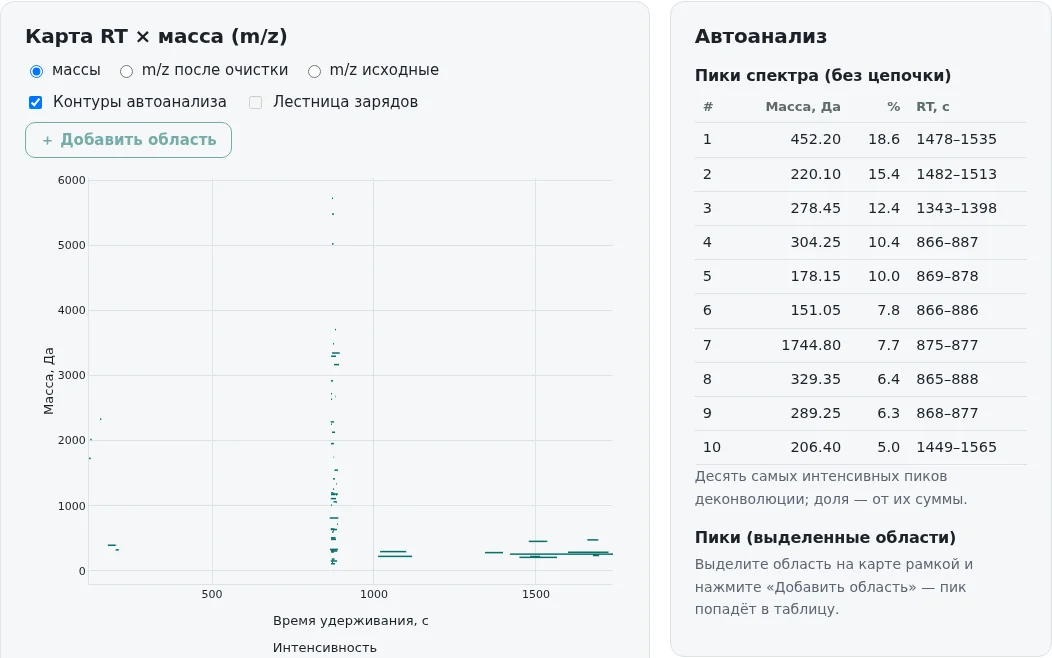
Task: Select the «массы» radio button
Action: click(36, 70)
